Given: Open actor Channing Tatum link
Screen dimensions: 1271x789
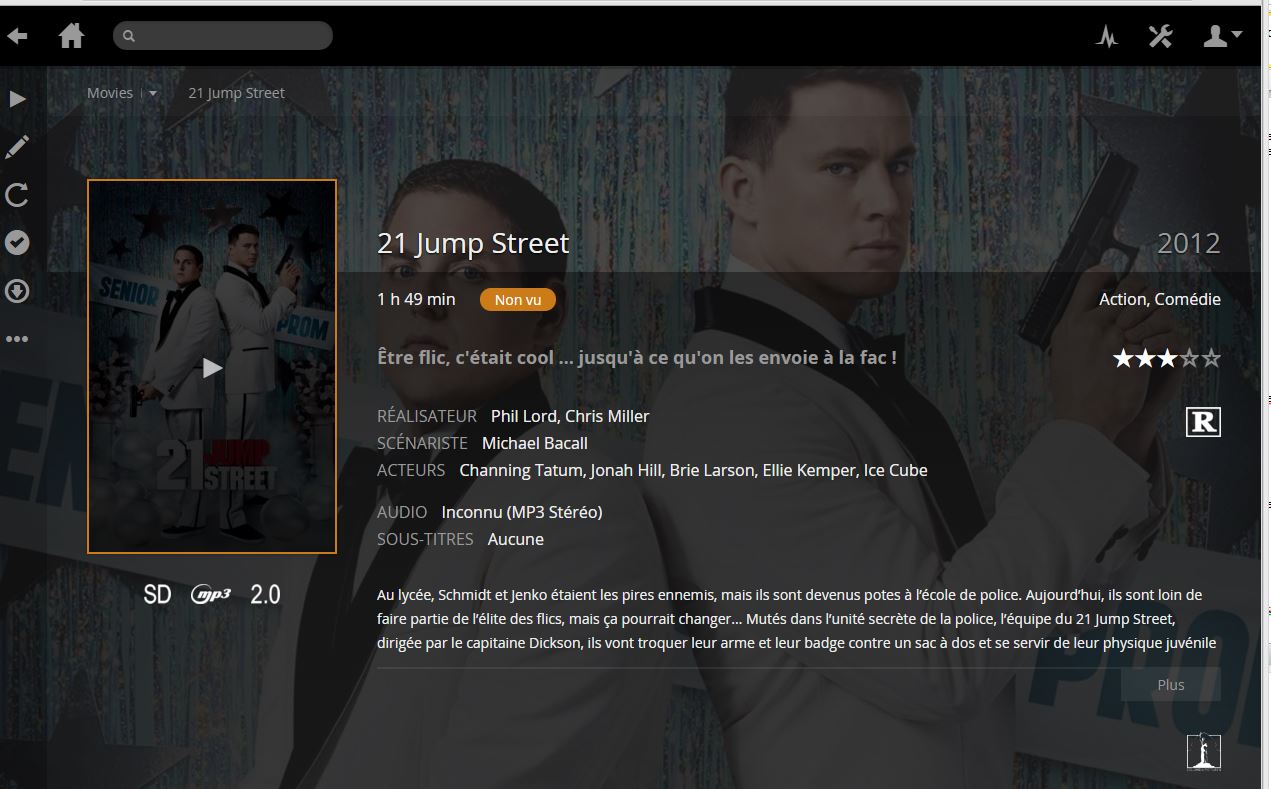Looking at the screenshot, I should pyautogui.click(x=520, y=470).
